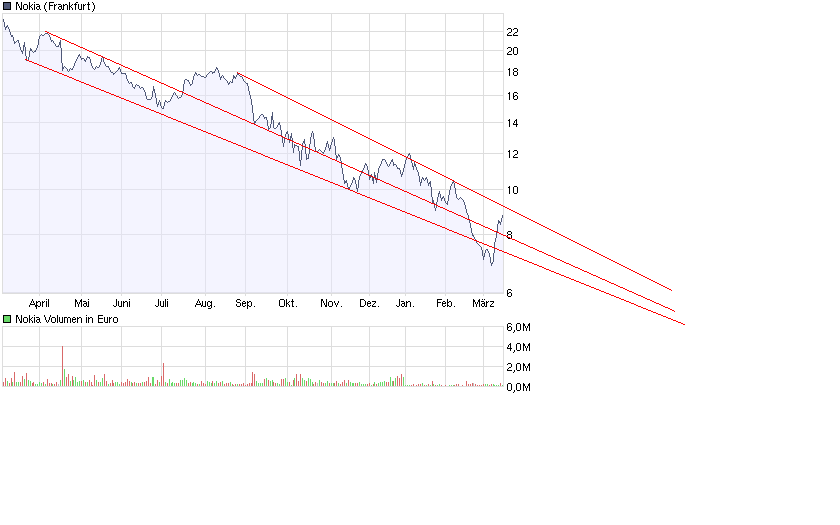
Task: Click the price axis value 16
Action: tap(512, 96)
